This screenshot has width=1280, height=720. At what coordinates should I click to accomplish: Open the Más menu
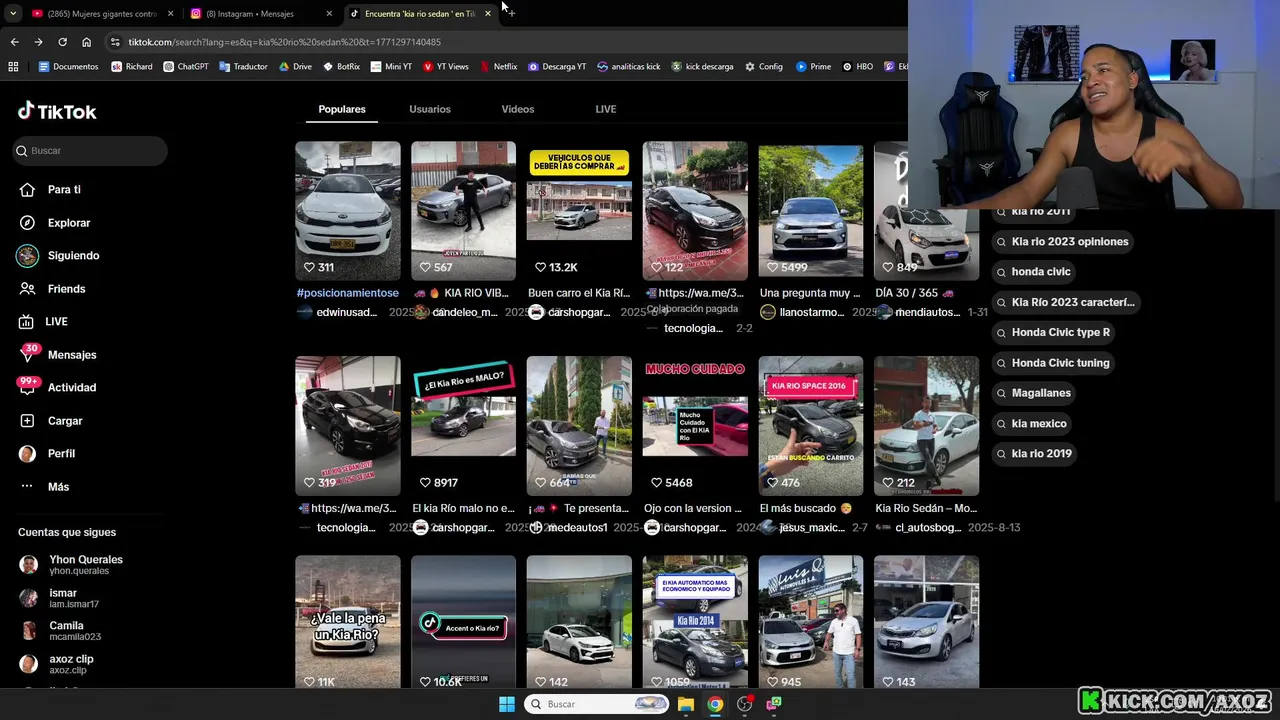click(x=58, y=487)
